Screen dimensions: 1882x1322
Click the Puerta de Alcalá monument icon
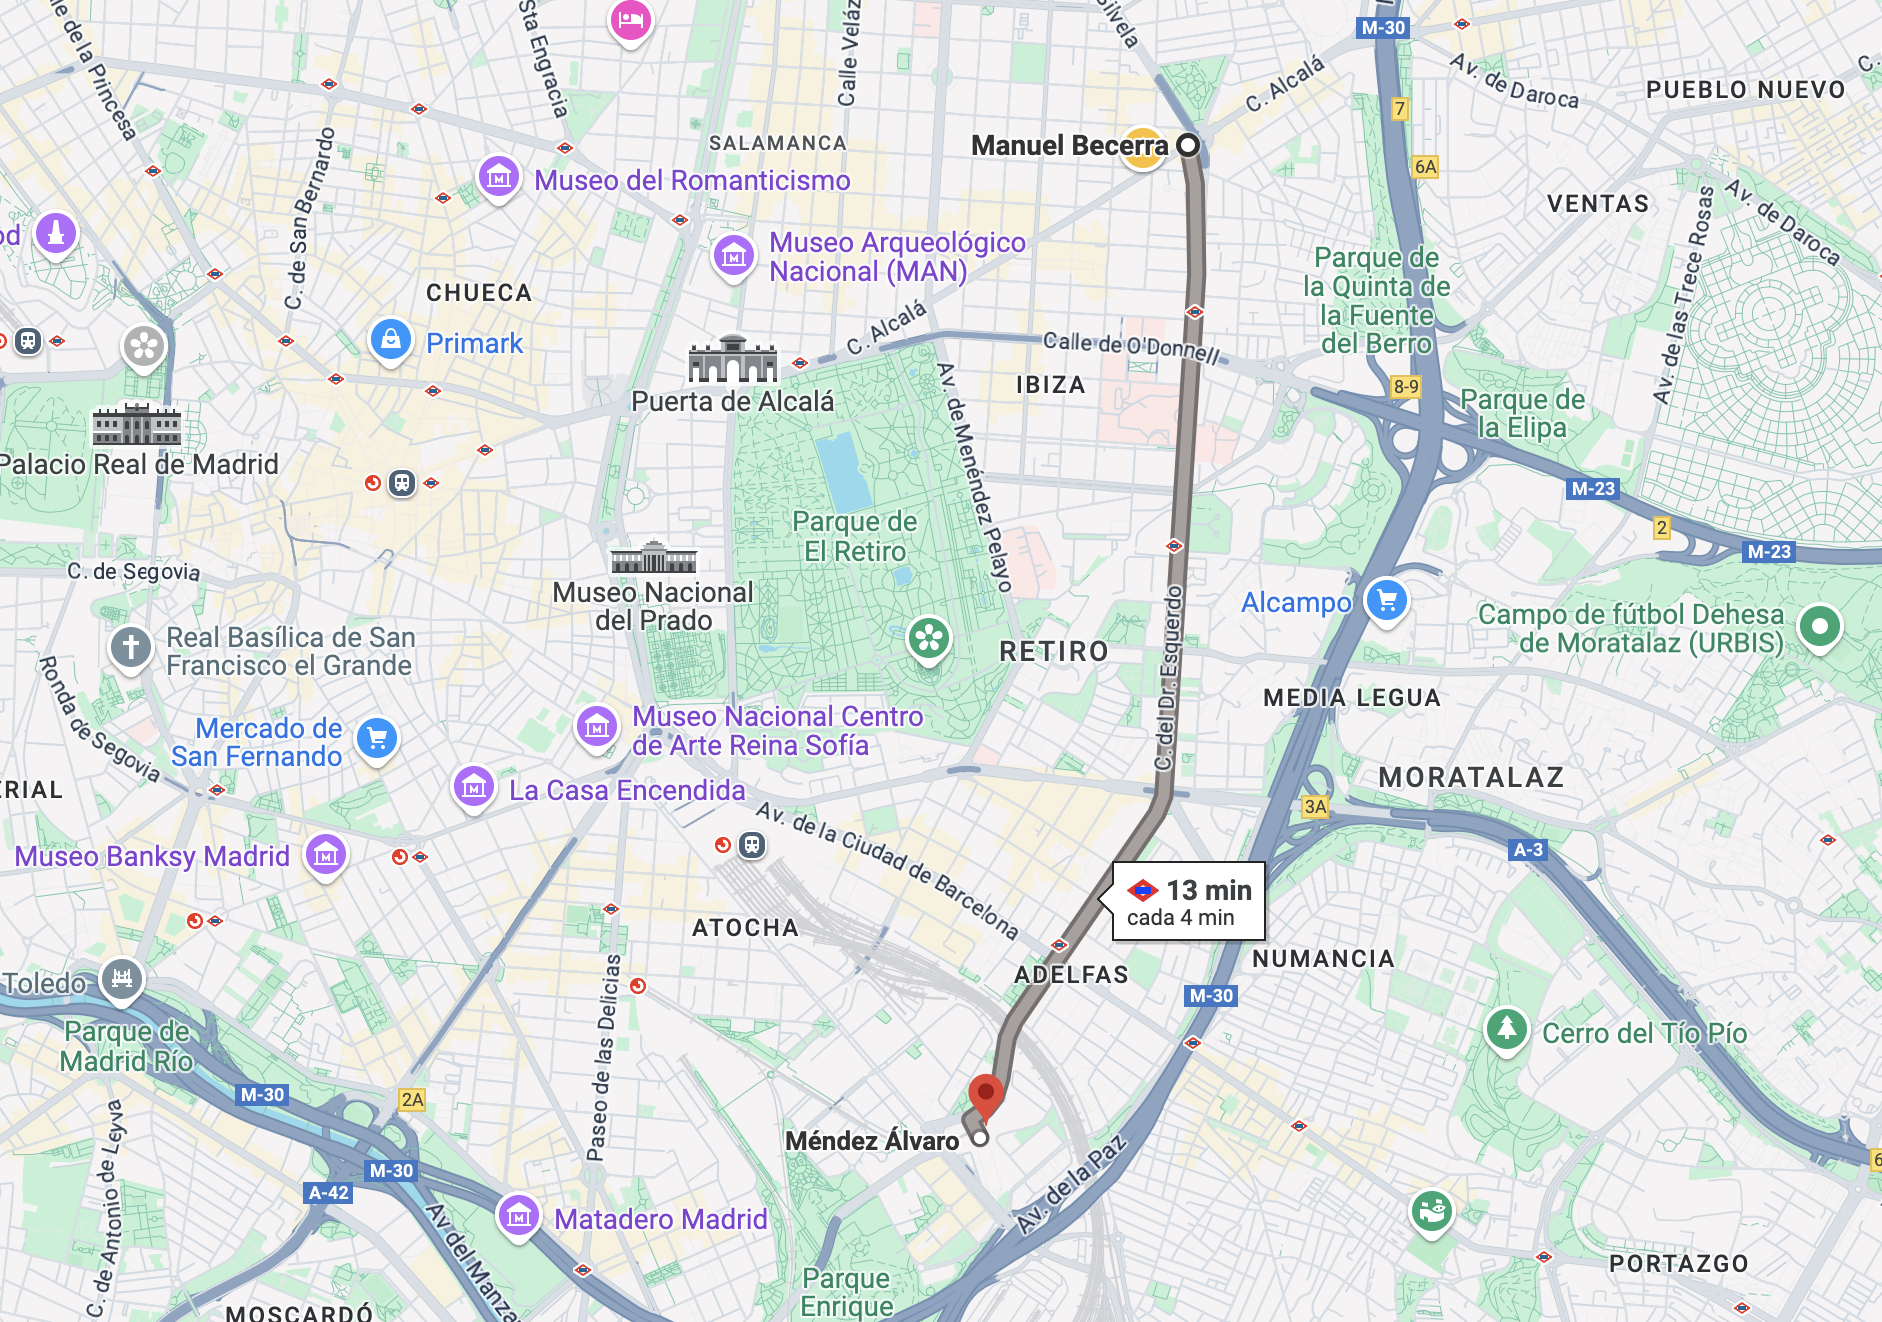coord(733,360)
